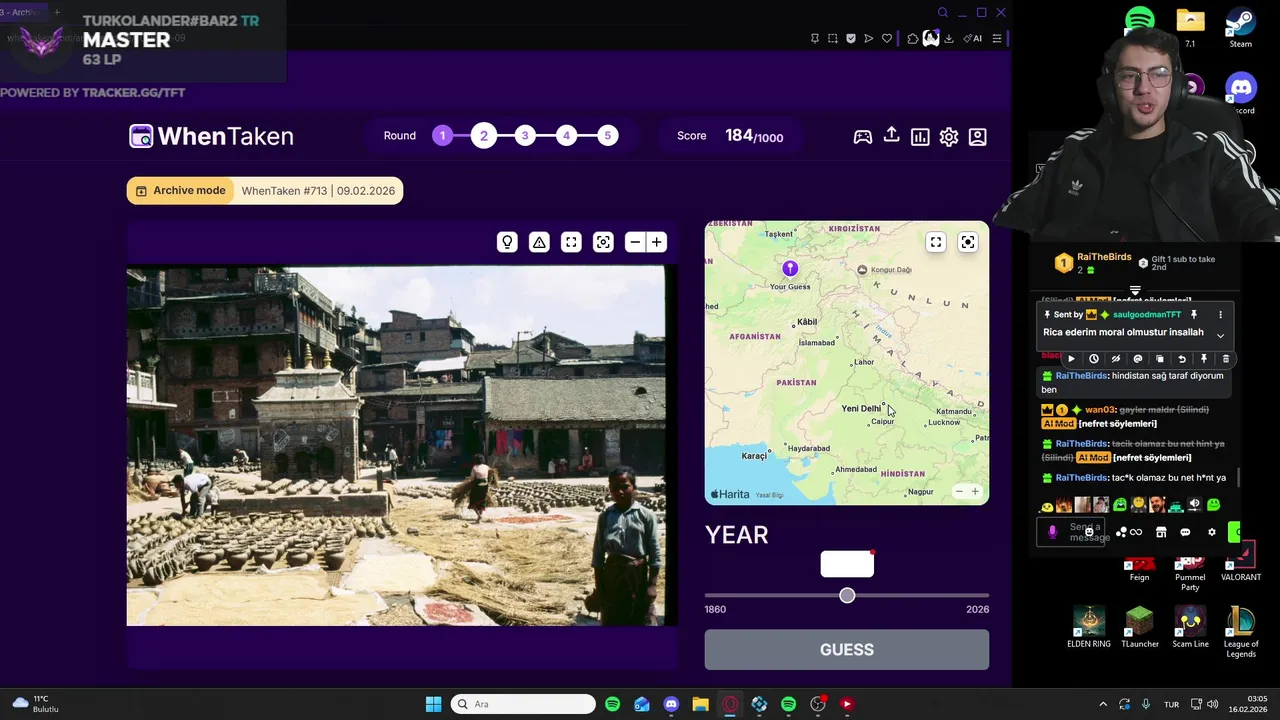Expand the pinned chat message chevron
The image size is (1280, 720).
[x=1220, y=336]
